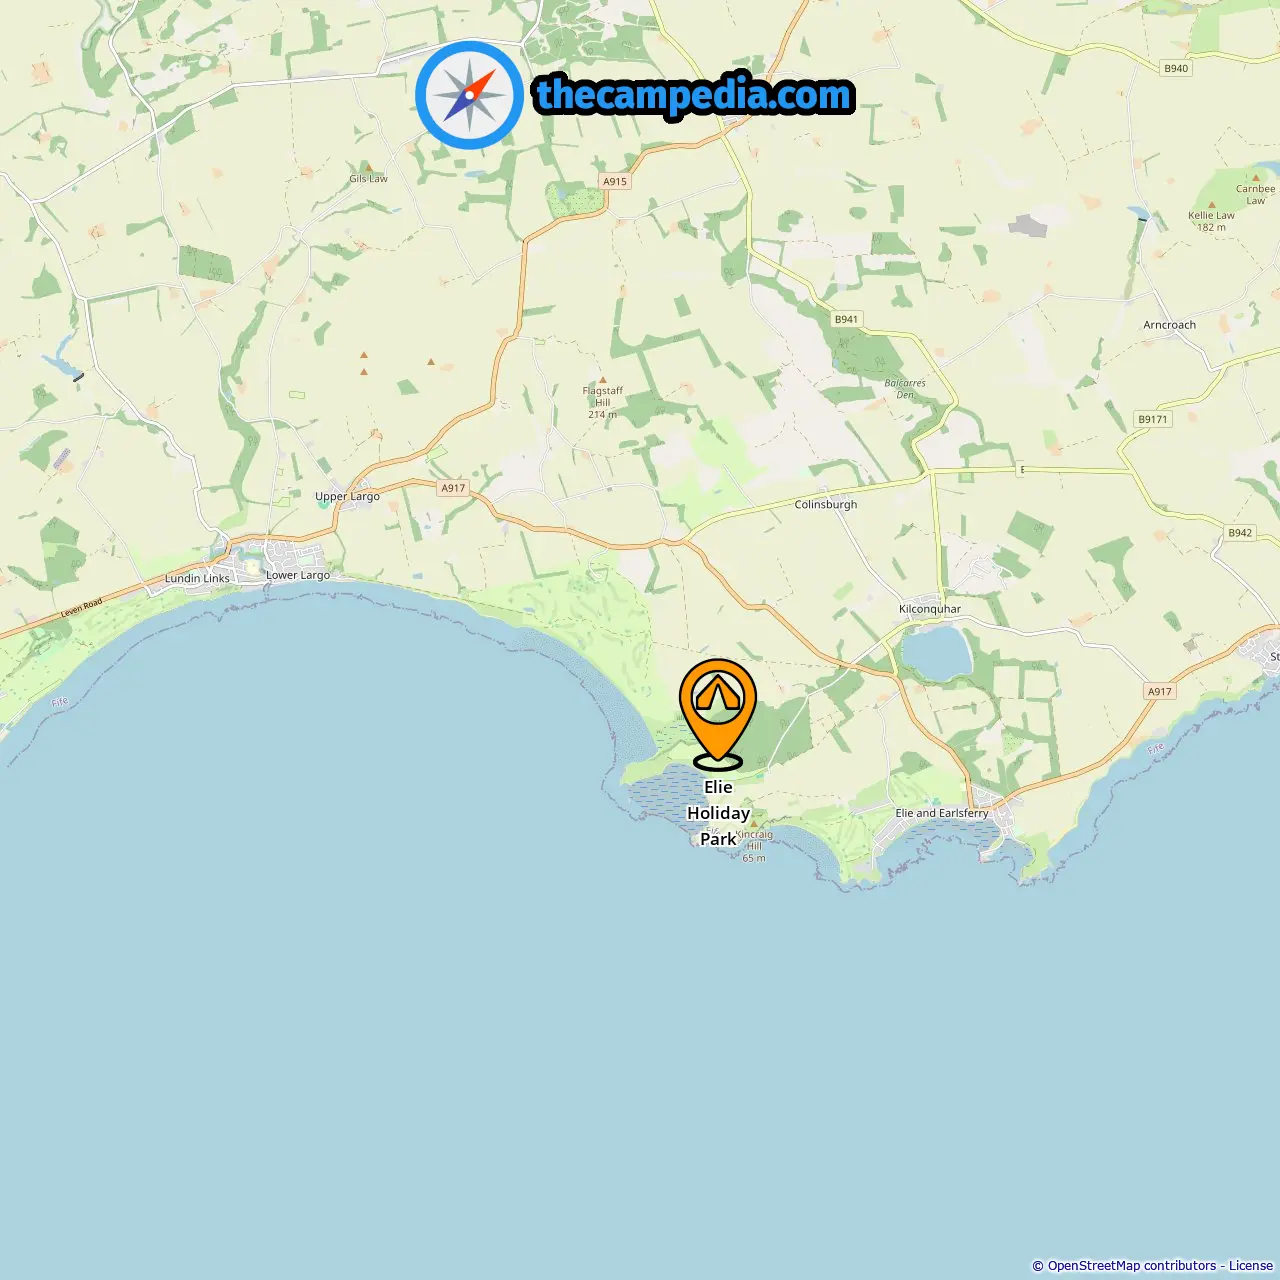The height and width of the screenshot is (1280, 1280).
Task: Click the Lundin Links town label
Action: pyautogui.click(x=197, y=579)
